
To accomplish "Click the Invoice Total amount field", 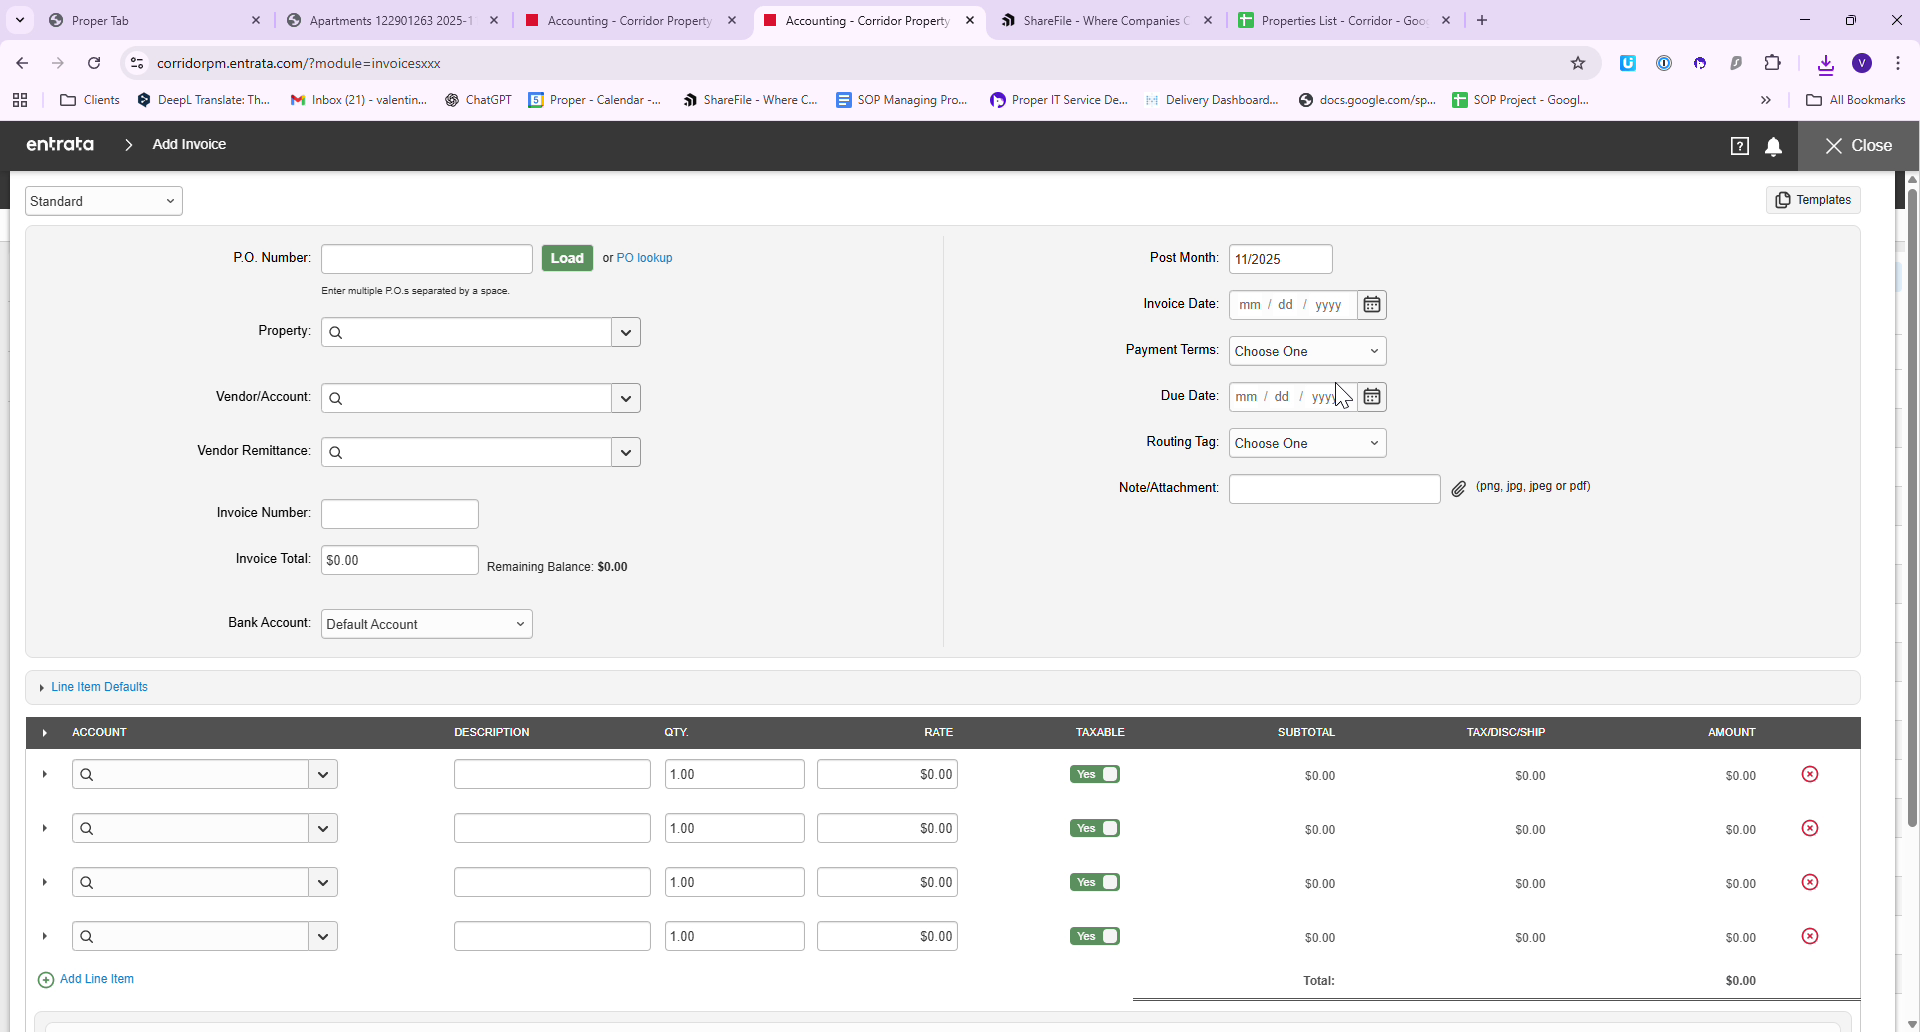I will (400, 560).
